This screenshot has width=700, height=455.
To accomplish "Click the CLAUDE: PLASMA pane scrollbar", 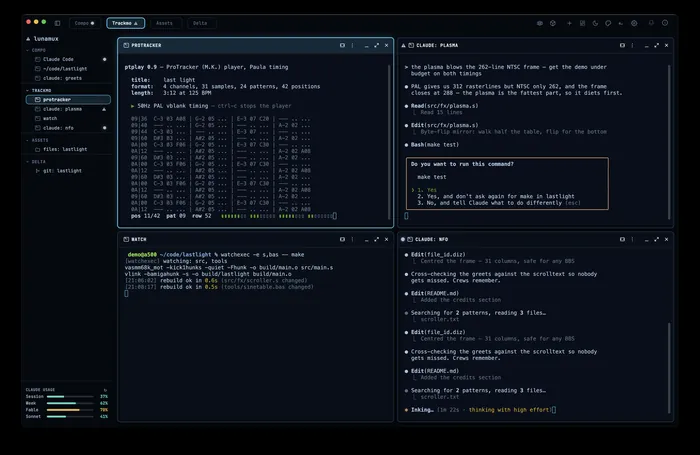I will [x=669, y=142].
